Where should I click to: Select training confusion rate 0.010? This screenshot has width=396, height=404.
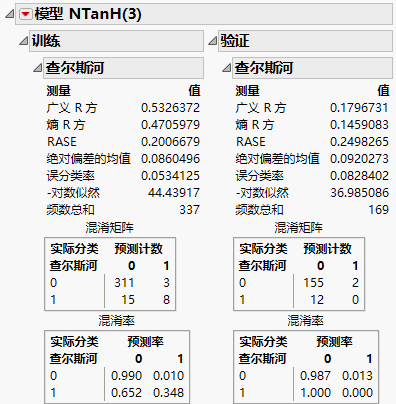pos(168,376)
